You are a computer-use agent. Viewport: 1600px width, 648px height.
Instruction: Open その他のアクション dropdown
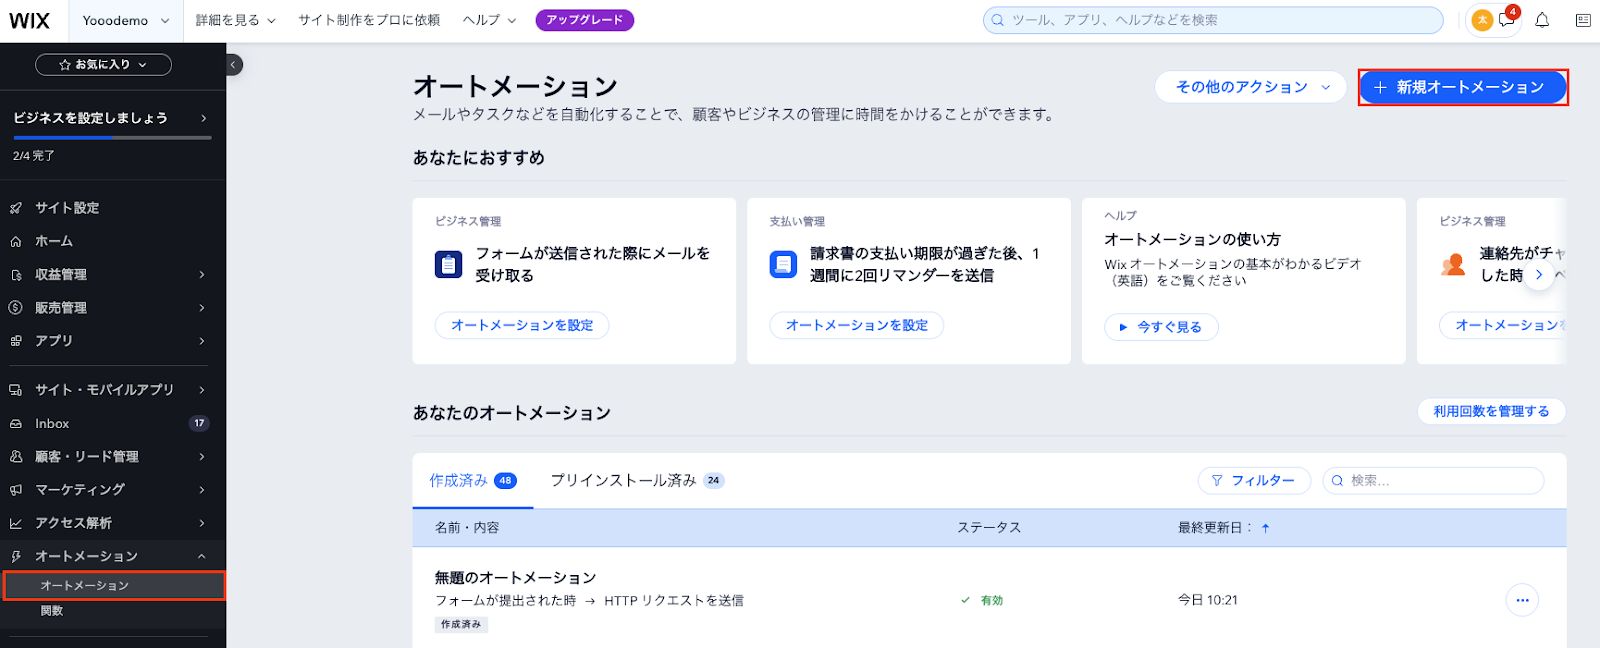pyautogui.click(x=1253, y=87)
